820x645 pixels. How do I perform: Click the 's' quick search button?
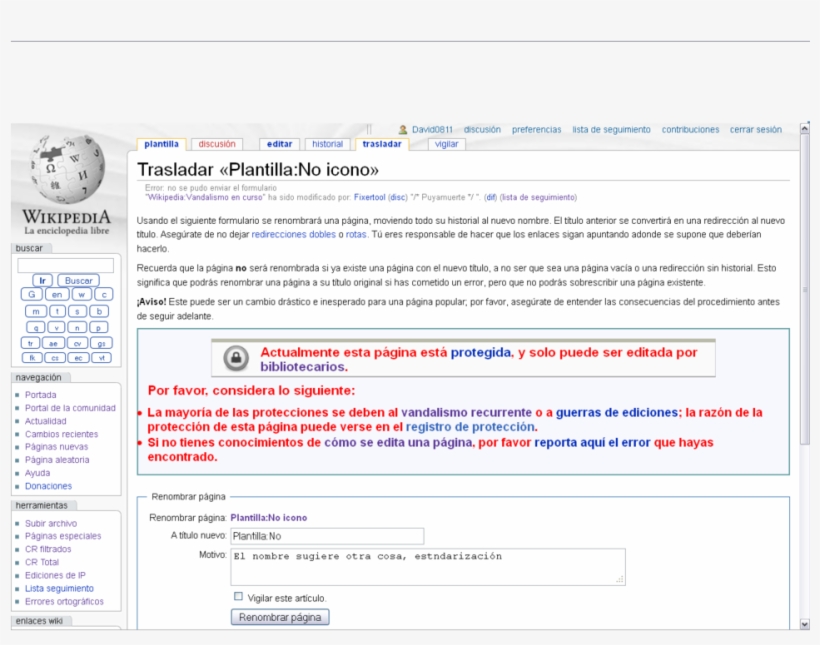point(77,311)
